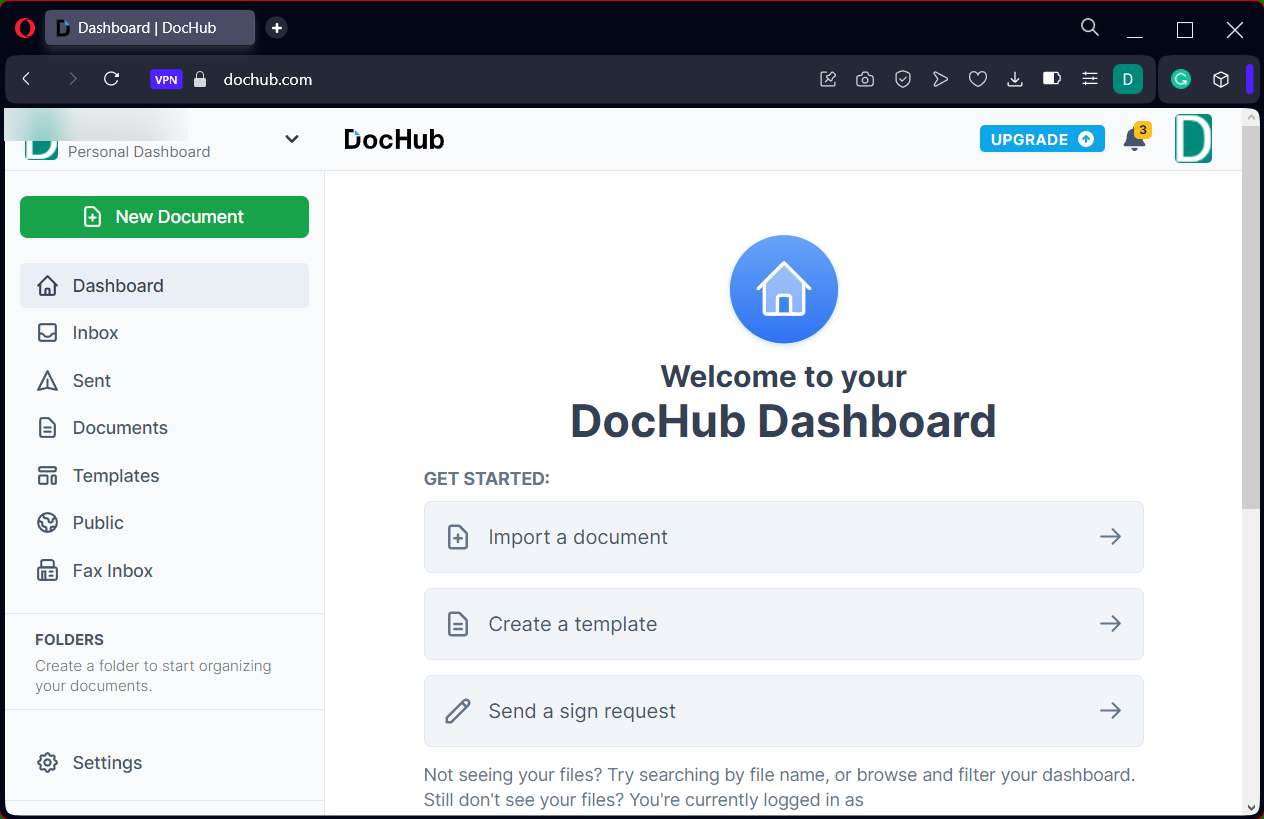The width and height of the screenshot is (1264, 819).
Task: Click the DocHub logo
Action: pyautogui.click(x=394, y=139)
